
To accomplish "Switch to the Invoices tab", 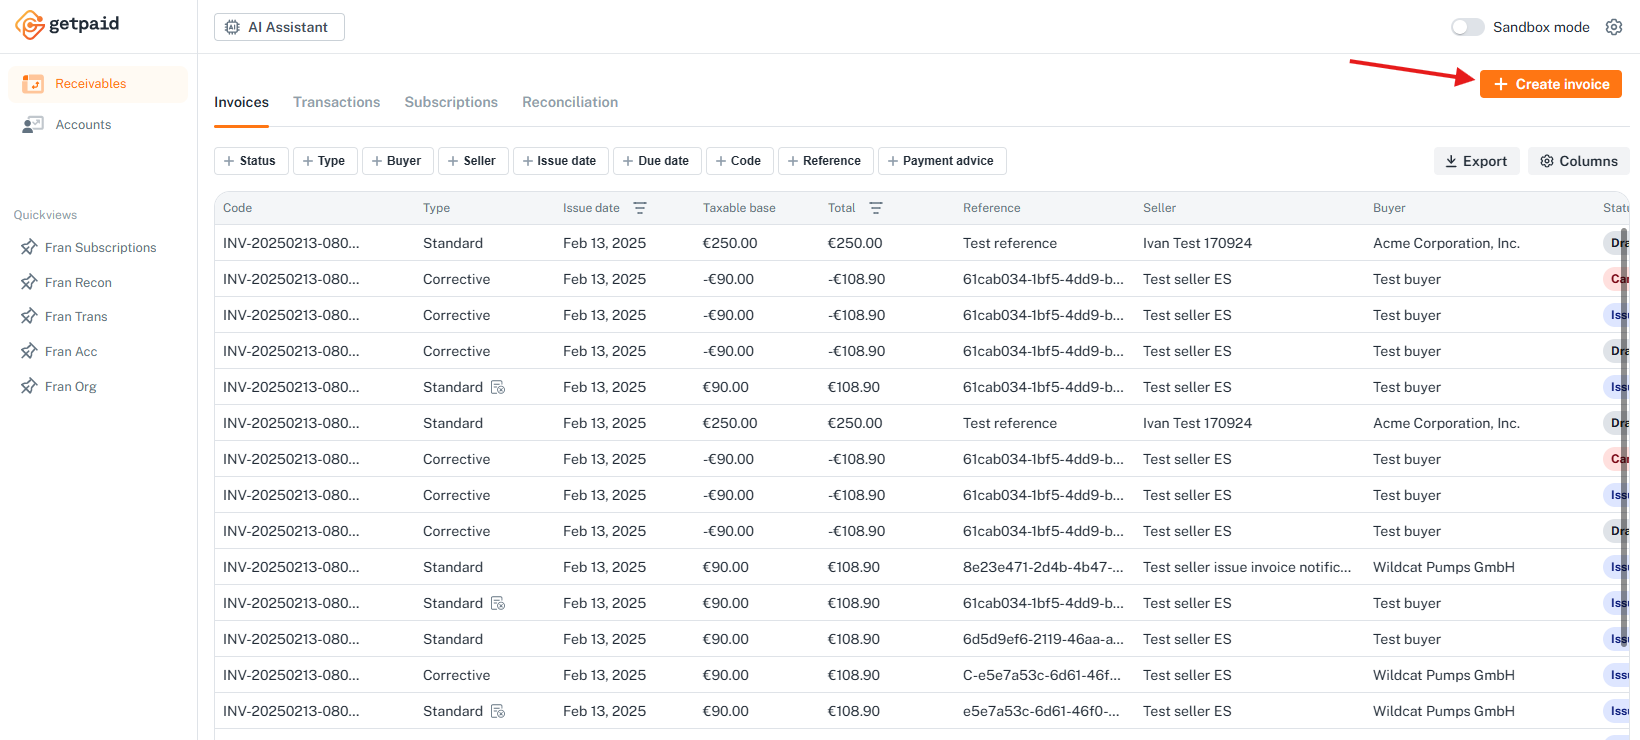I will (241, 102).
